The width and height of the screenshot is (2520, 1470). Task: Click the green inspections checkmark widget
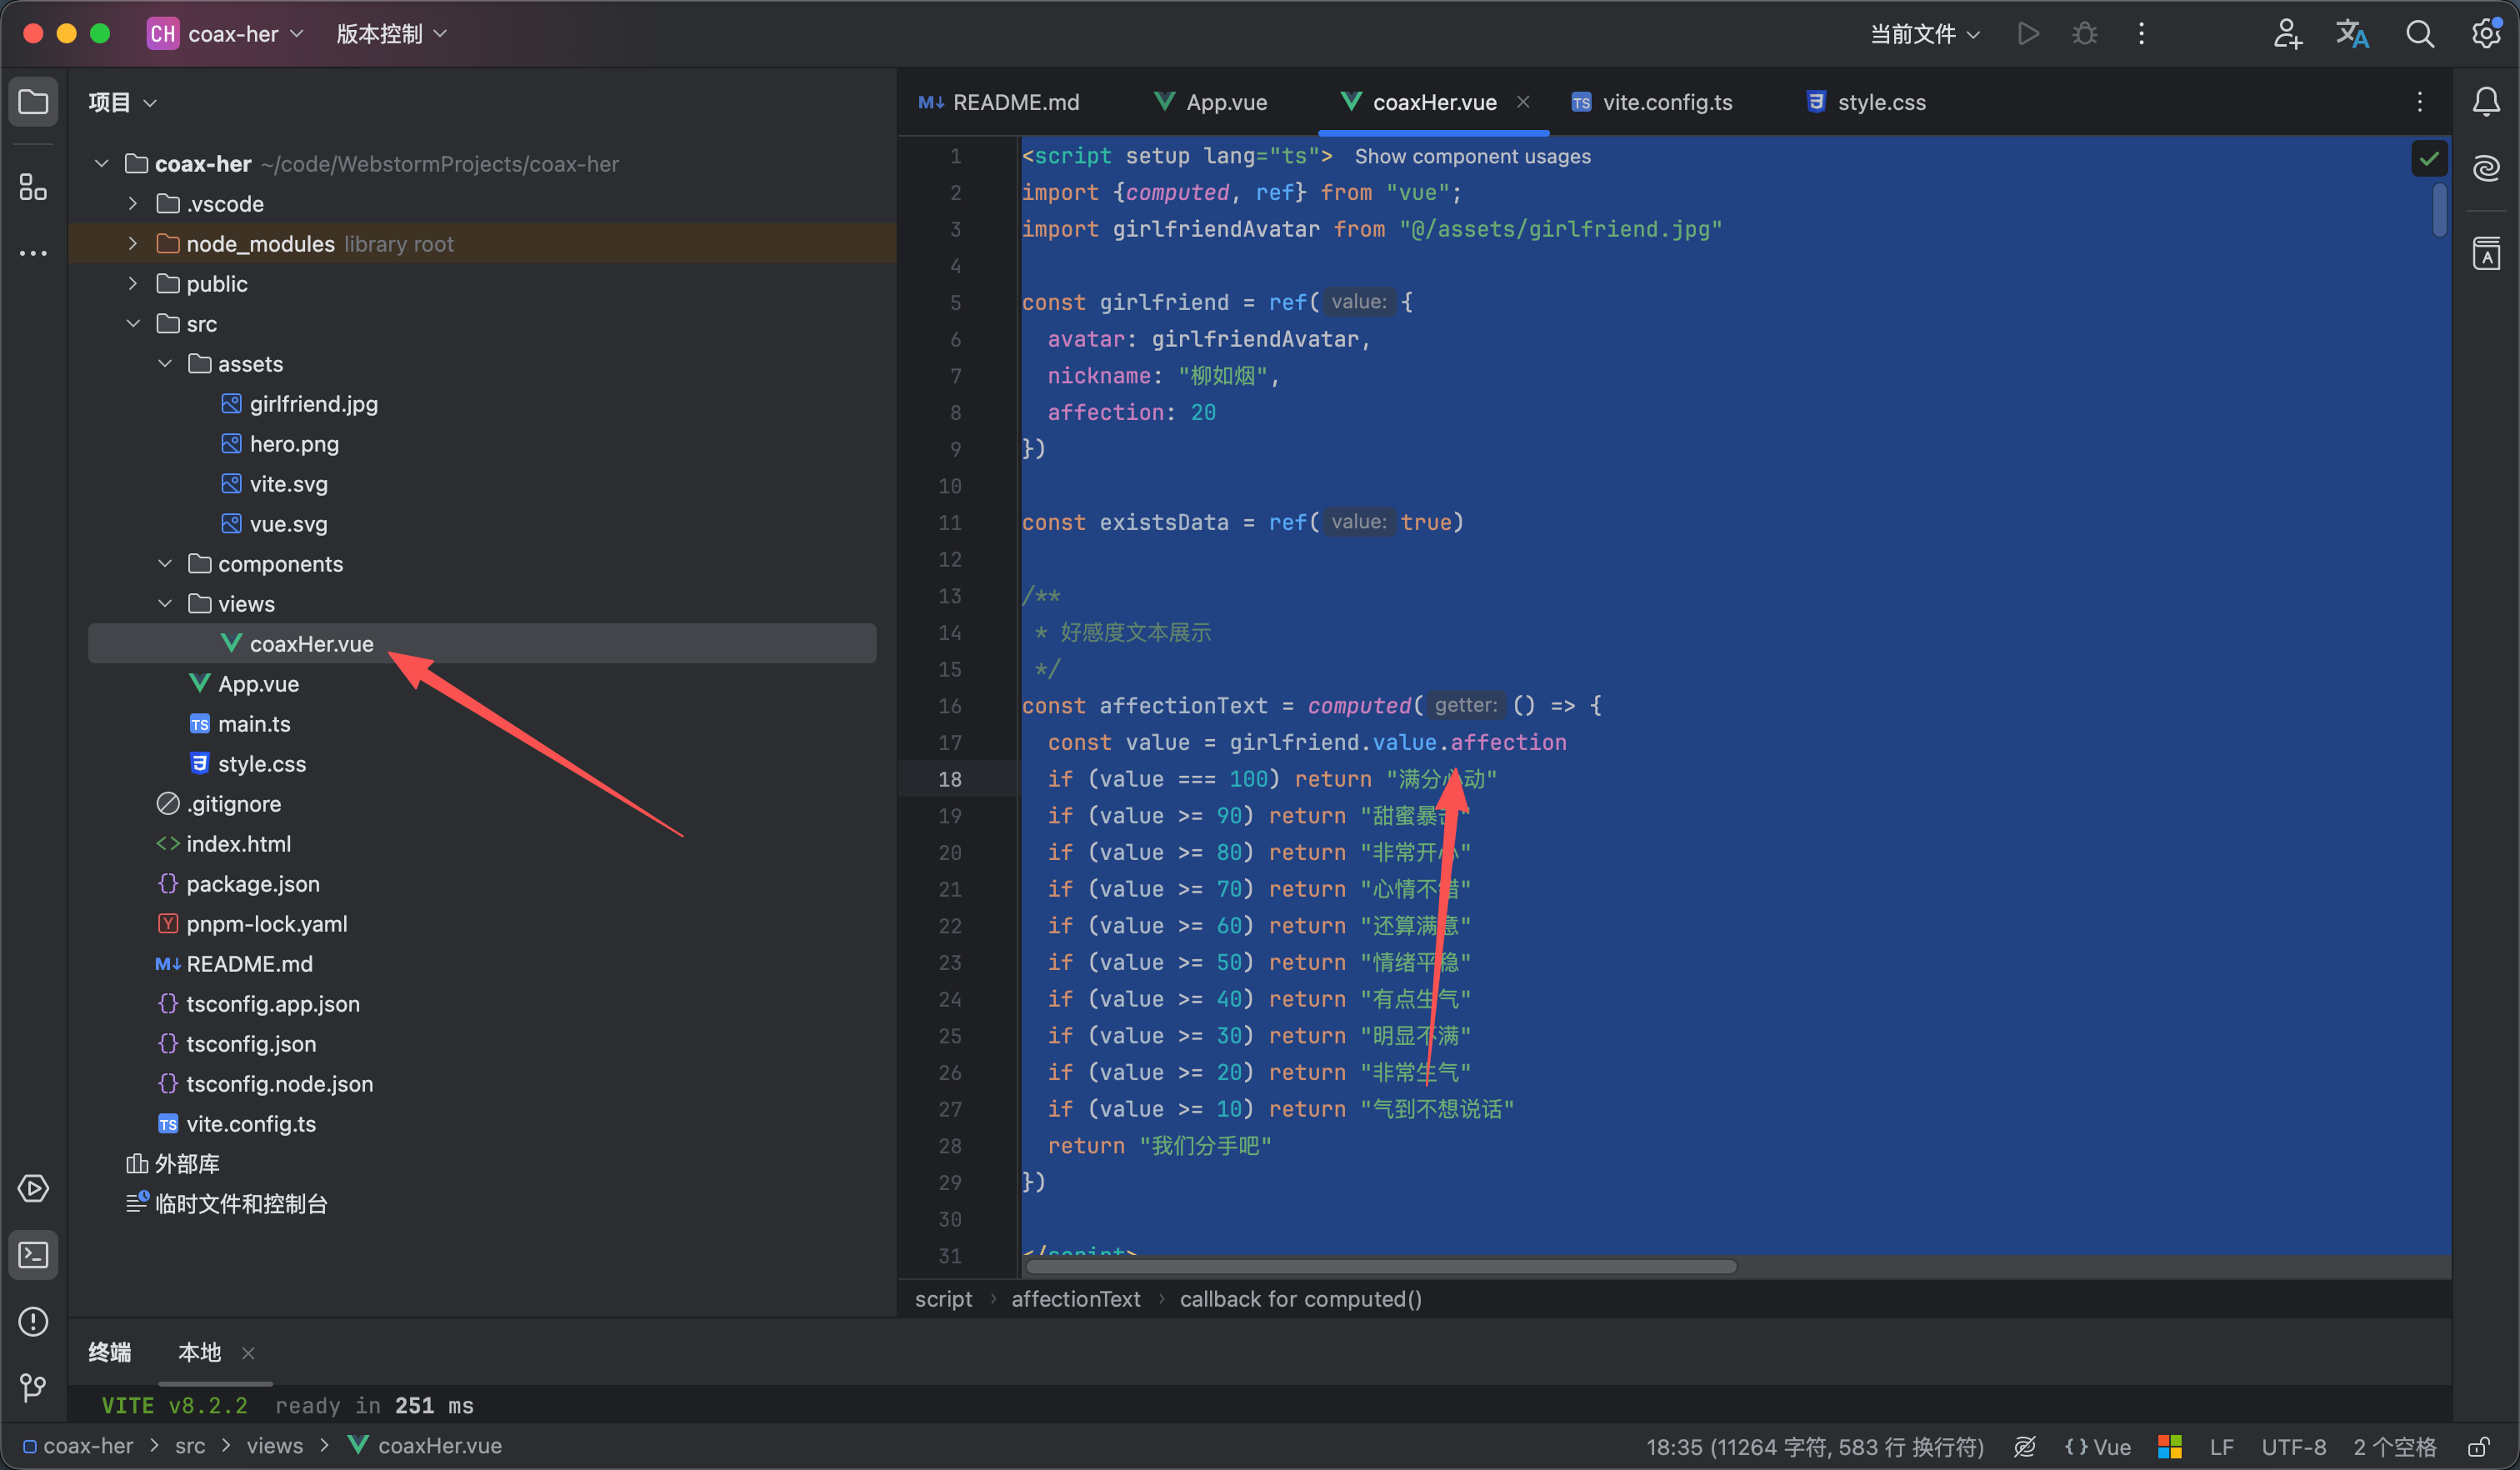[2428, 158]
